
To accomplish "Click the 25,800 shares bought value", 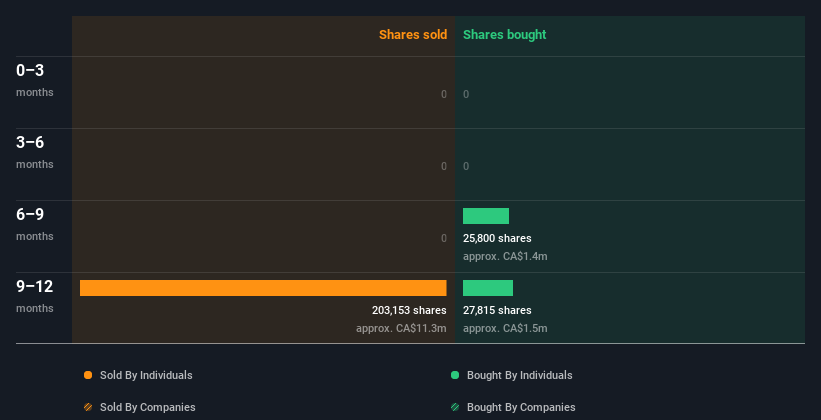I will tap(497, 238).
